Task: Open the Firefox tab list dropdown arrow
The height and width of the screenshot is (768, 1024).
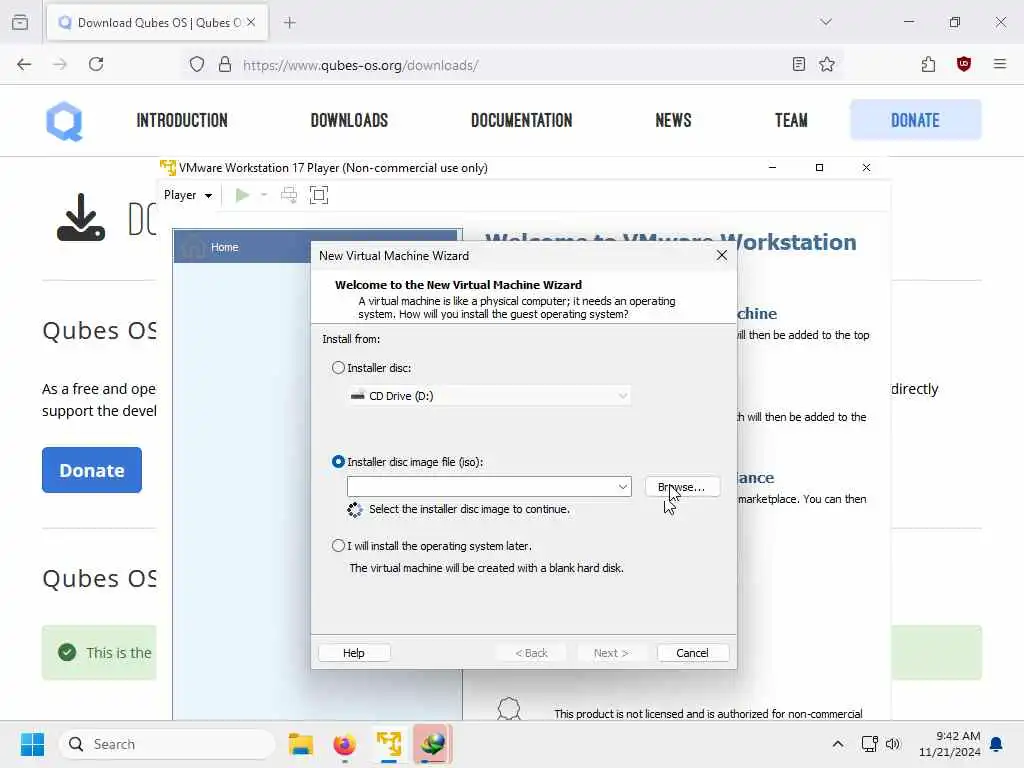Action: point(826,22)
